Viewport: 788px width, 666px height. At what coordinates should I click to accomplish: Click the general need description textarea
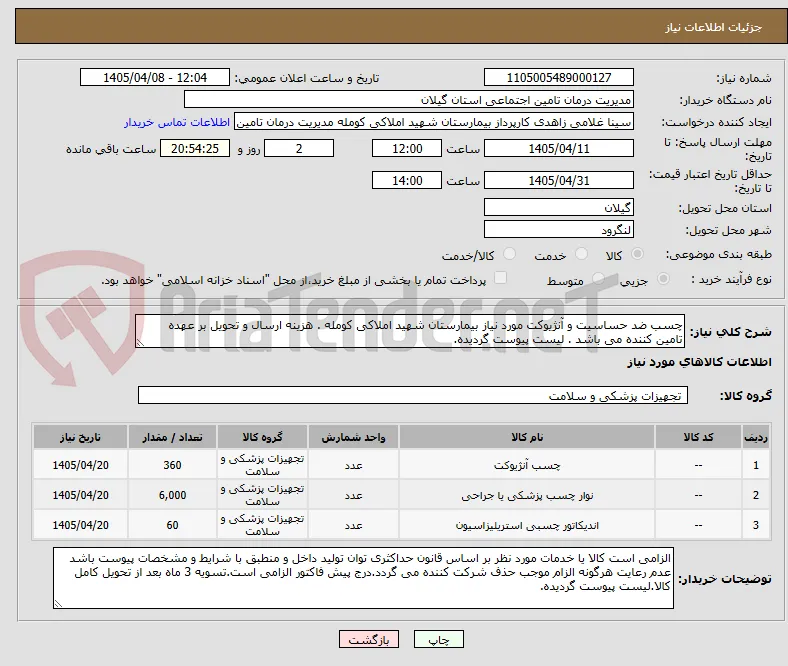(x=410, y=331)
